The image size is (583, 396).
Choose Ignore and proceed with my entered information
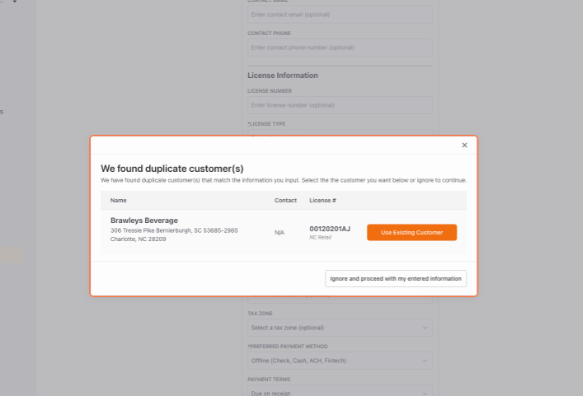(x=396, y=279)
